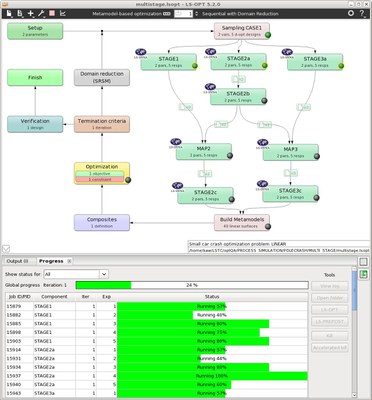This screenshot has width=372, height=400.
Task: Click the help question mark icon
Action: tap(362, 13)
